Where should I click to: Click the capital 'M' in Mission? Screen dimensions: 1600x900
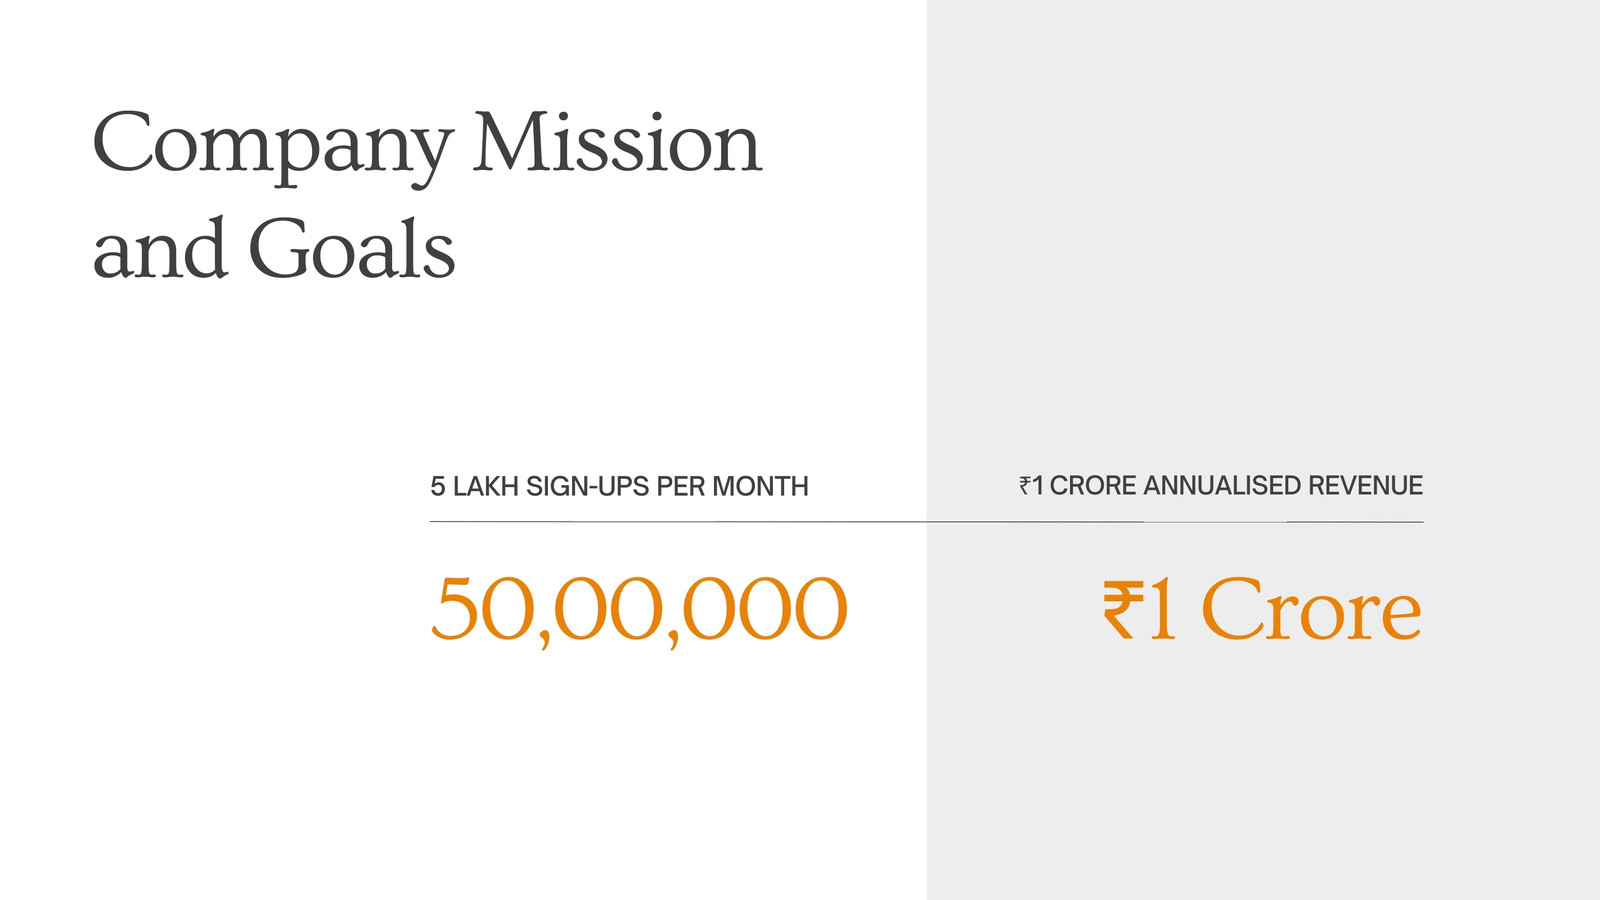513,142
